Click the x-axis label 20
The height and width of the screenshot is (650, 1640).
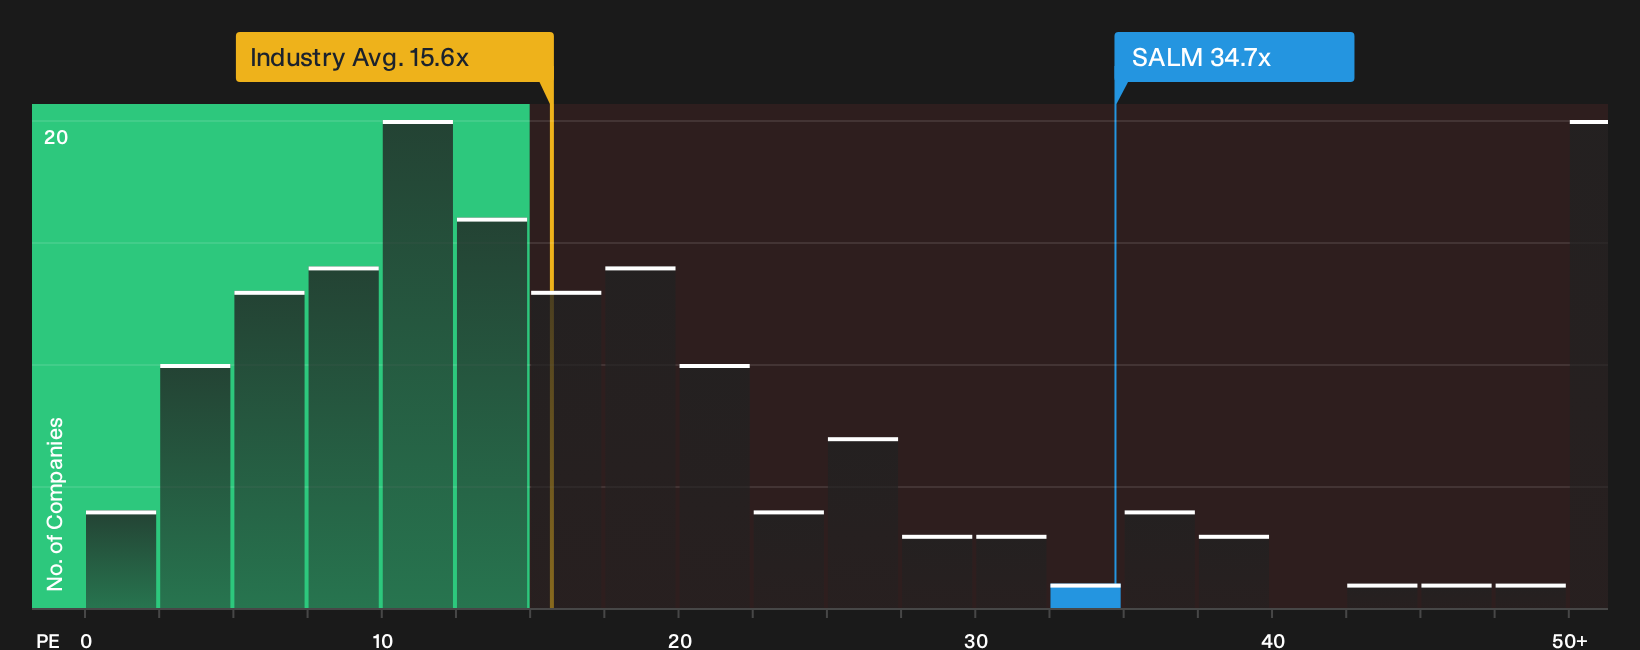tap(679, 640)
